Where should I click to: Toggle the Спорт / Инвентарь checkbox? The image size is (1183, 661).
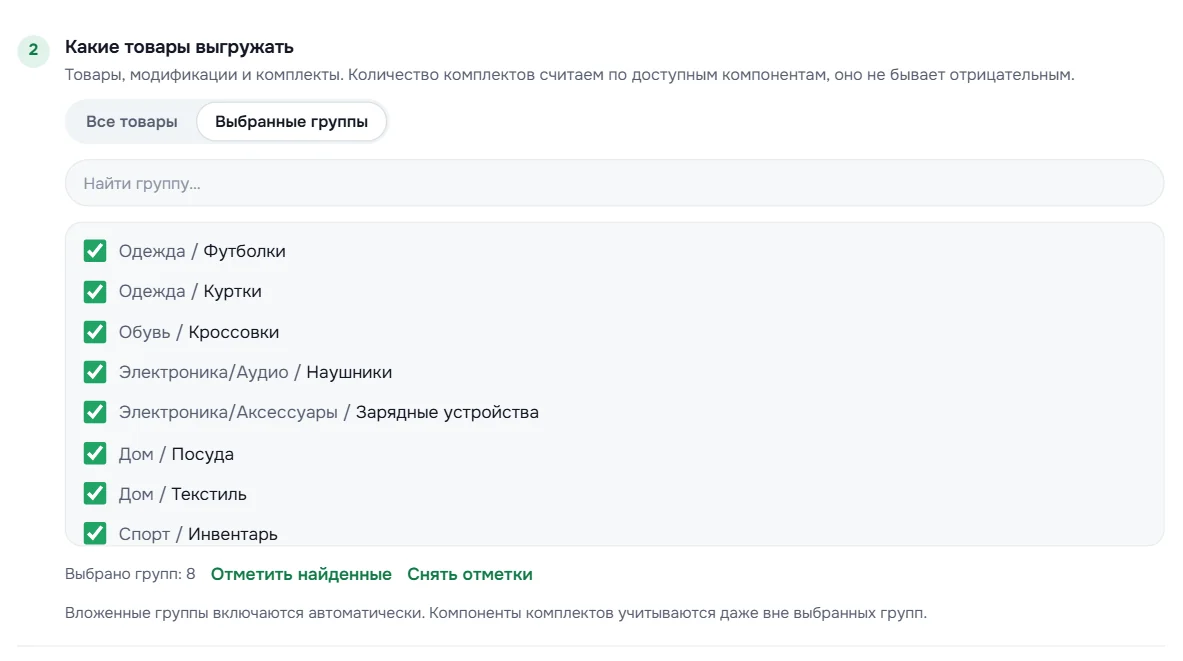point(95,533)
